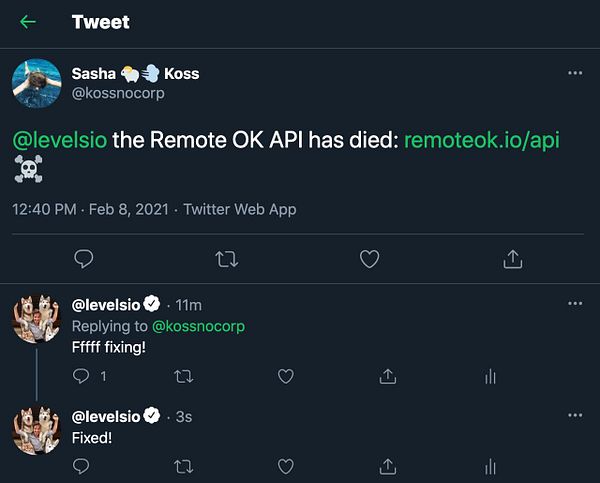This screenshot has height=483, width=600.
Task: Click the @kossnocorp link in "Replying to"
Action: click(x=198, y=326)
